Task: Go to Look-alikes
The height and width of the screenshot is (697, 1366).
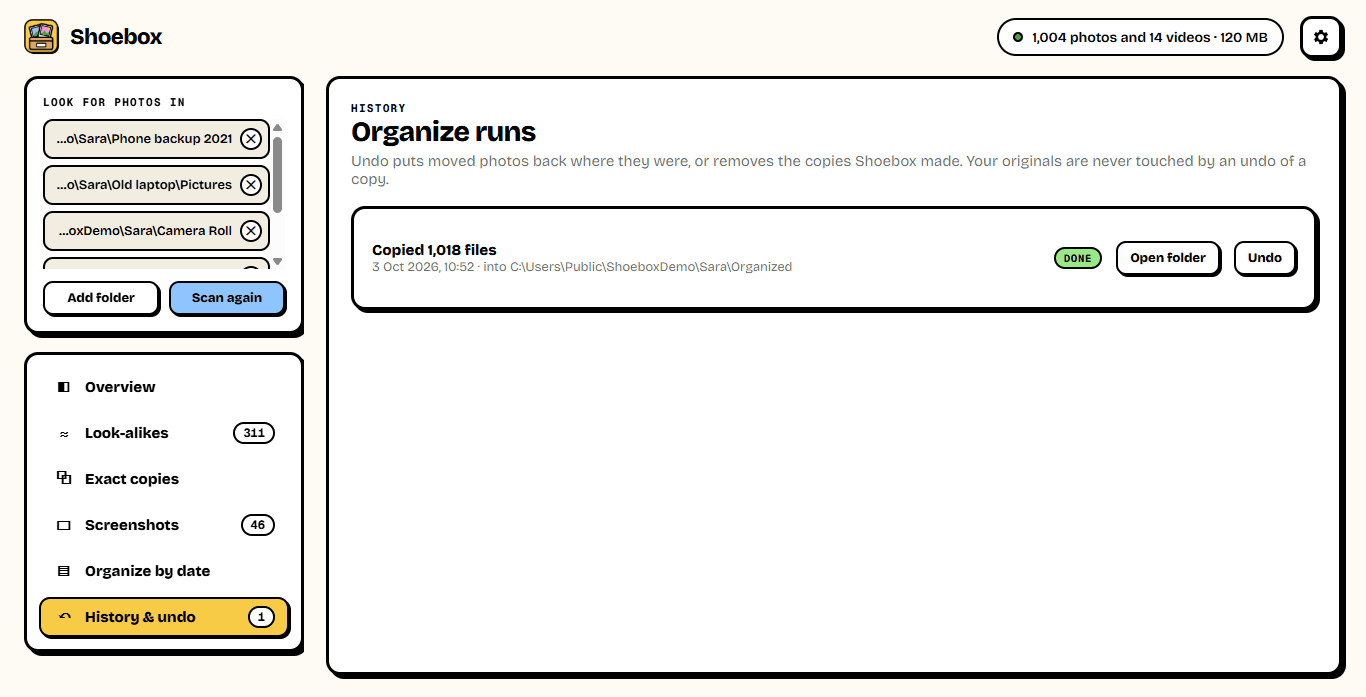Action: tap(164, 433)
